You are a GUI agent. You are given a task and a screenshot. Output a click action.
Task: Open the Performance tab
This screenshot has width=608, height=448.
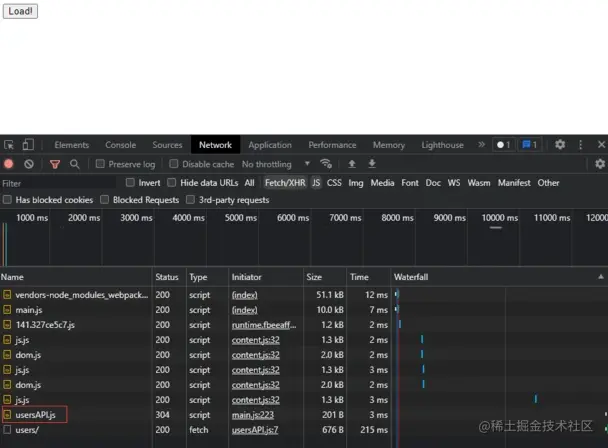(332, 145)
